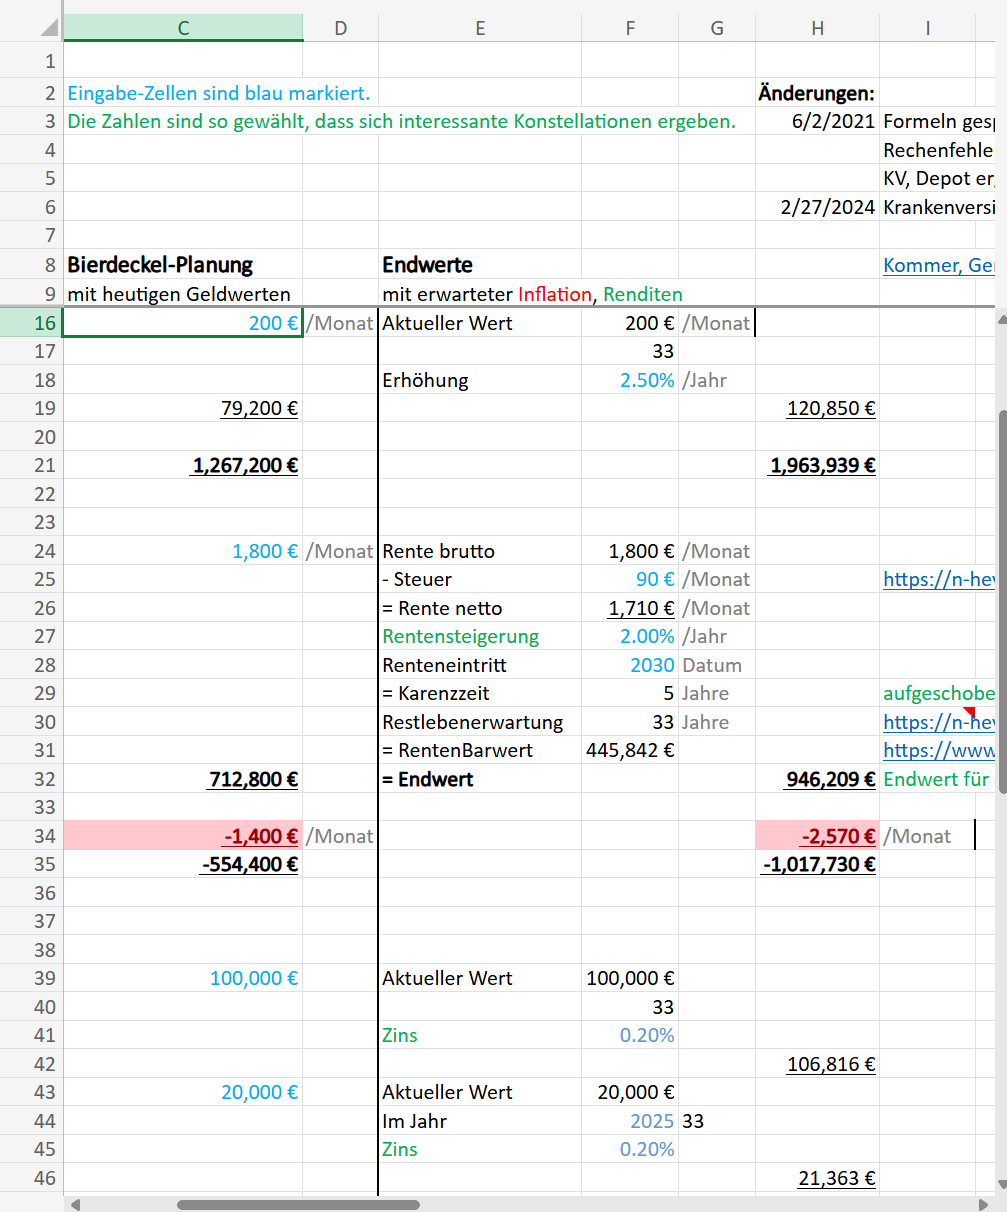Screen dimensions: 1007x1212
Task: Click the 1,963,939 € cell
Action: [x=818, y=465]
